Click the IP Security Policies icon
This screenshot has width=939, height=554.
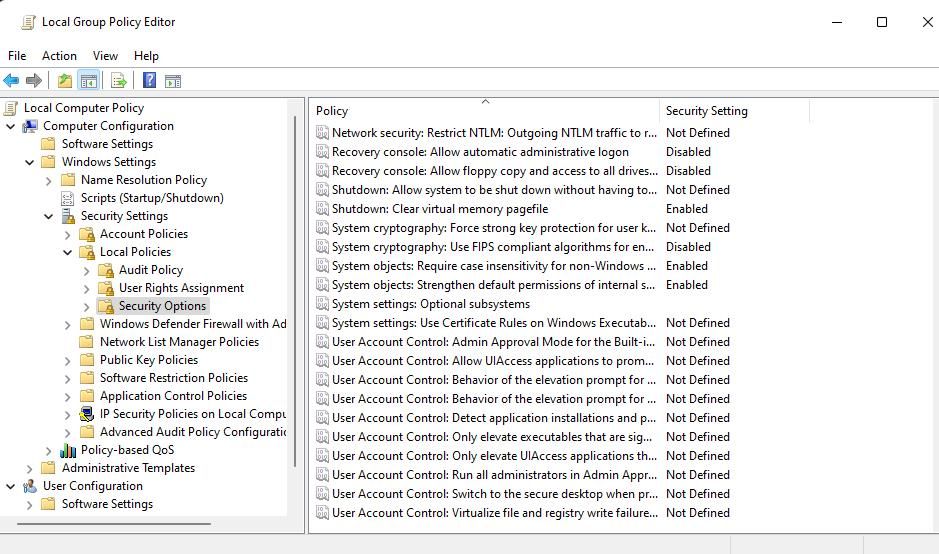[87, 414]
